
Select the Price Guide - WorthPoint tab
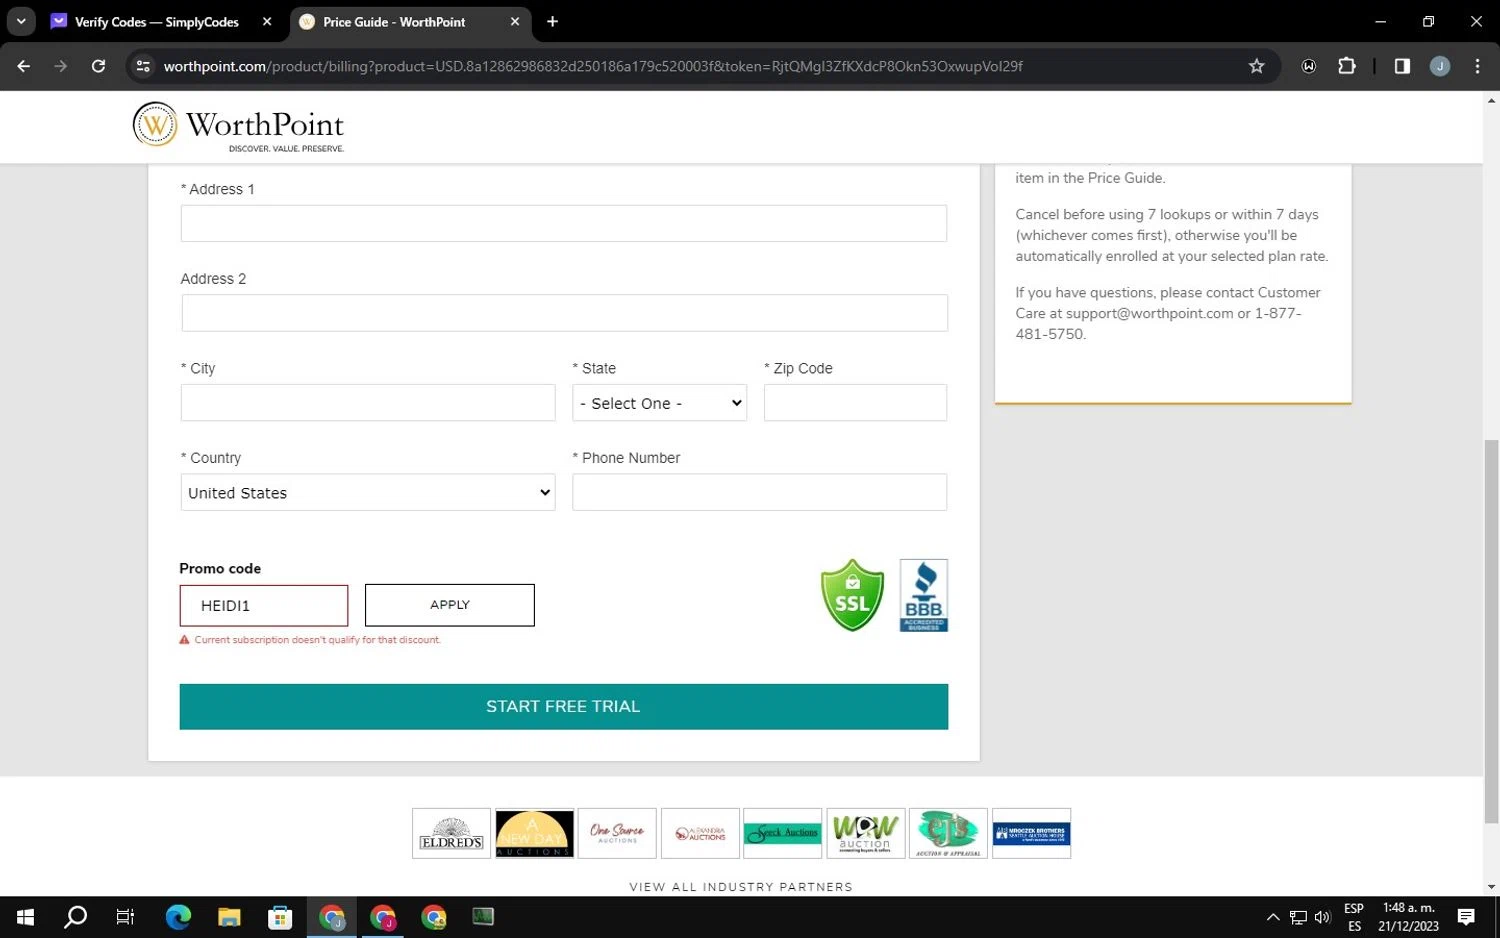(394, 21)
